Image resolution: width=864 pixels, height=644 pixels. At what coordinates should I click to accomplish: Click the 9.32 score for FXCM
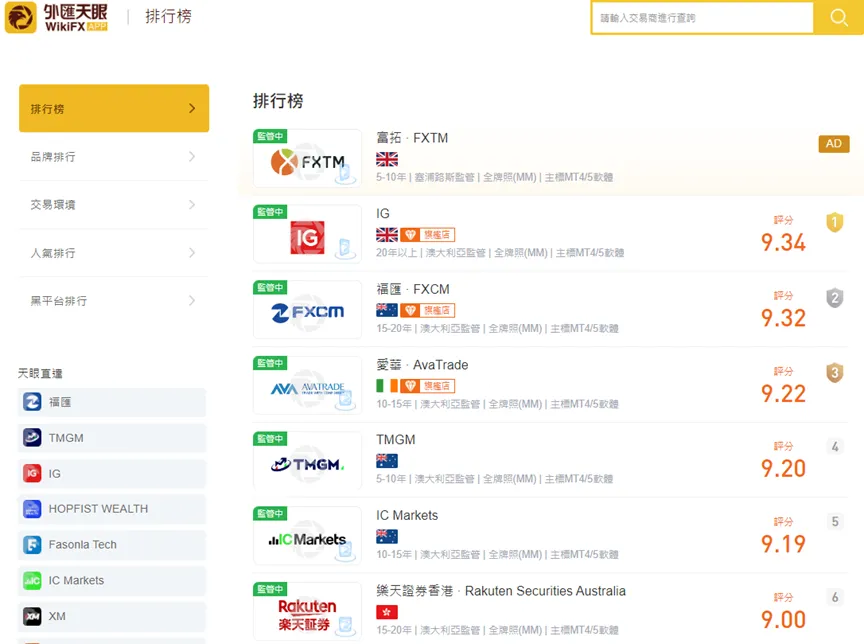click(783, 318)
